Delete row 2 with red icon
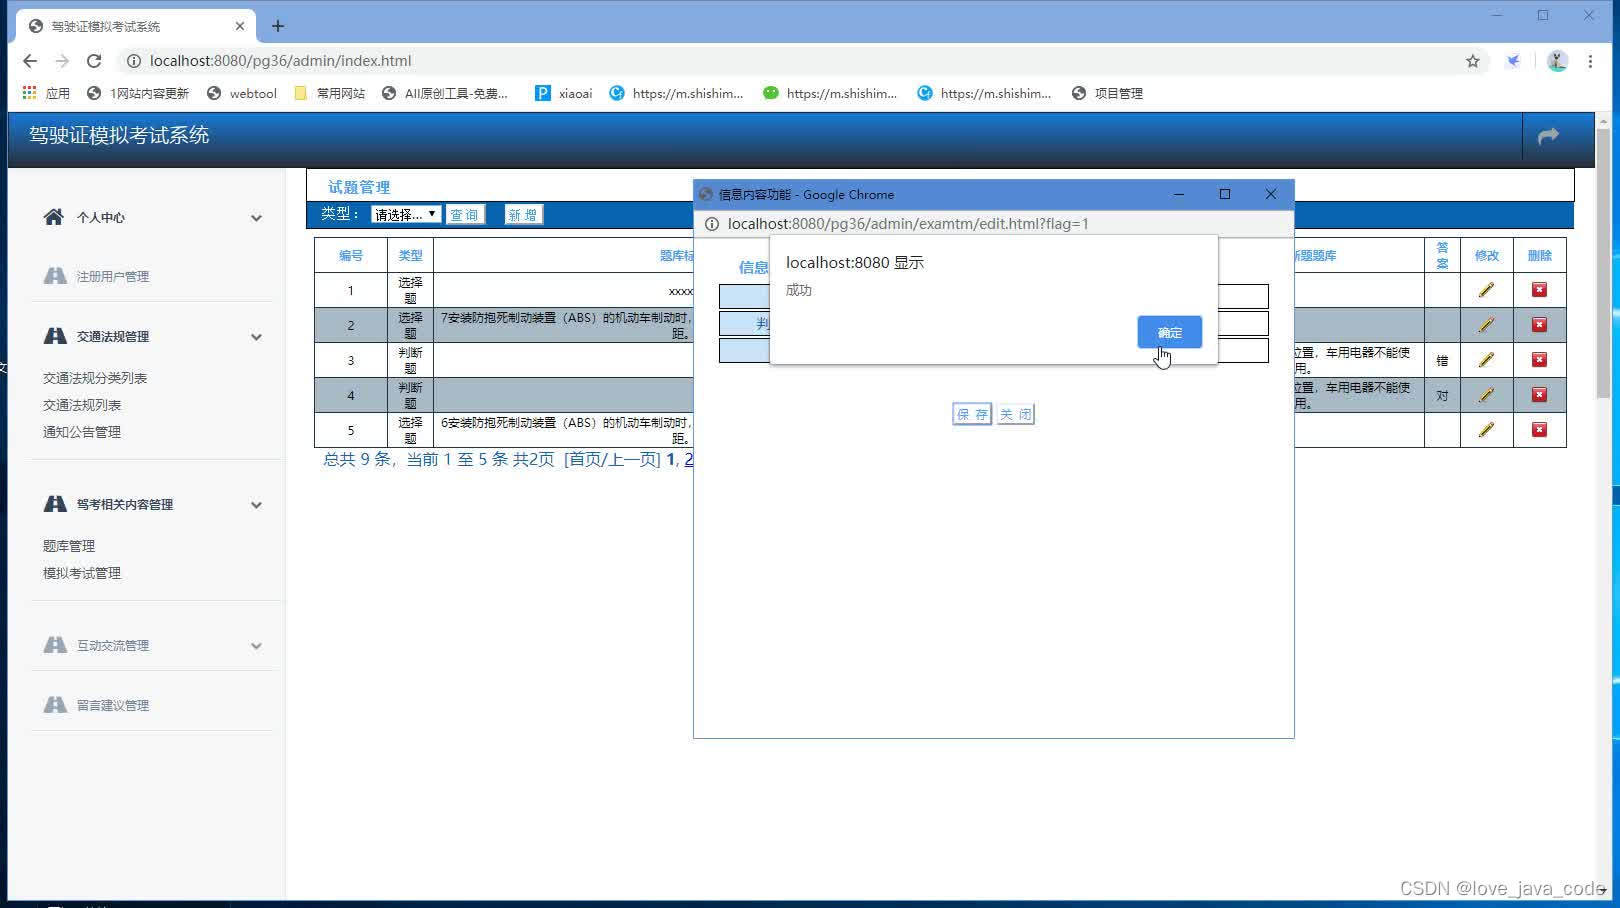 click(1539, 325)
